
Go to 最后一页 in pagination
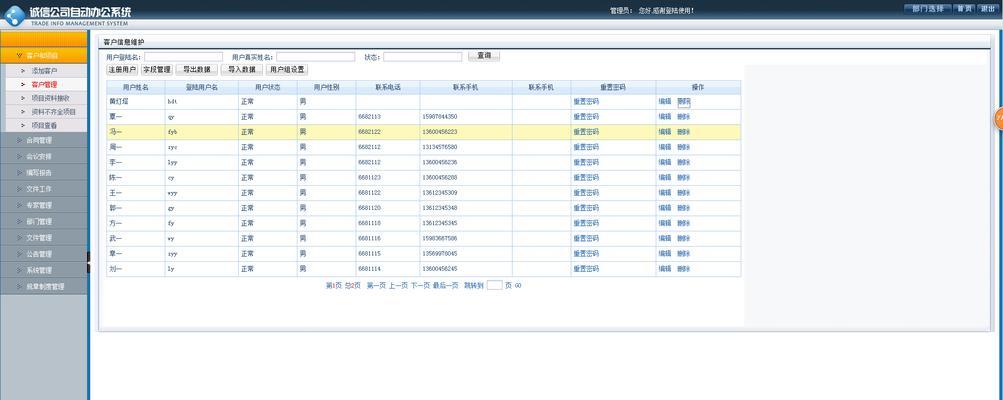click(445, 285)
